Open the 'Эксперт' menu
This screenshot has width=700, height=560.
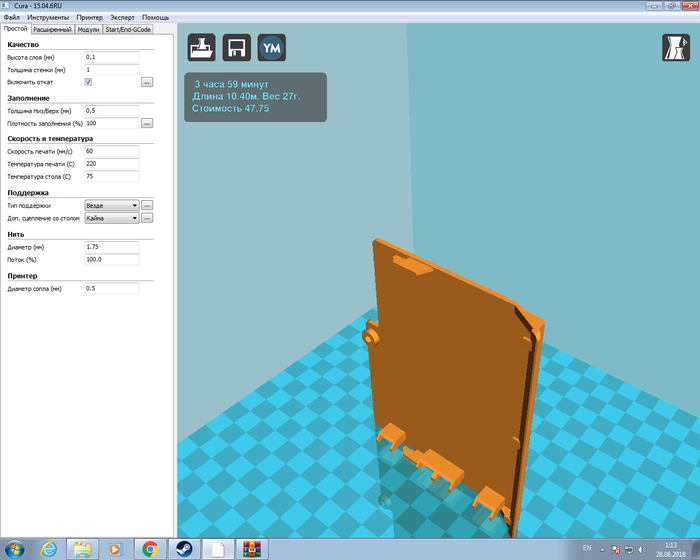click(122, 18)
